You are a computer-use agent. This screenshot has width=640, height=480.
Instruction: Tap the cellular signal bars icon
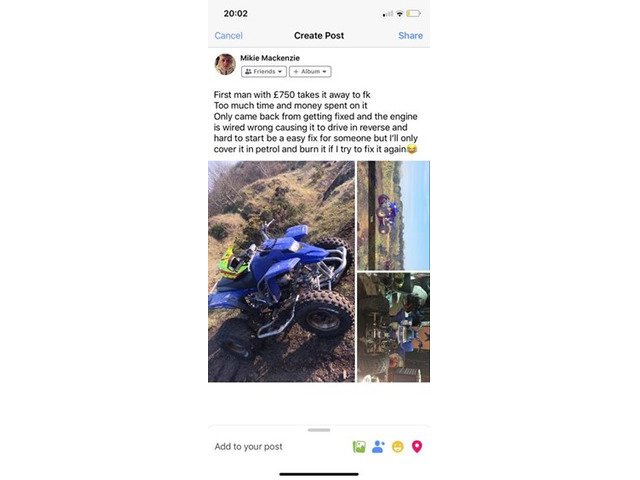point(388,14)
